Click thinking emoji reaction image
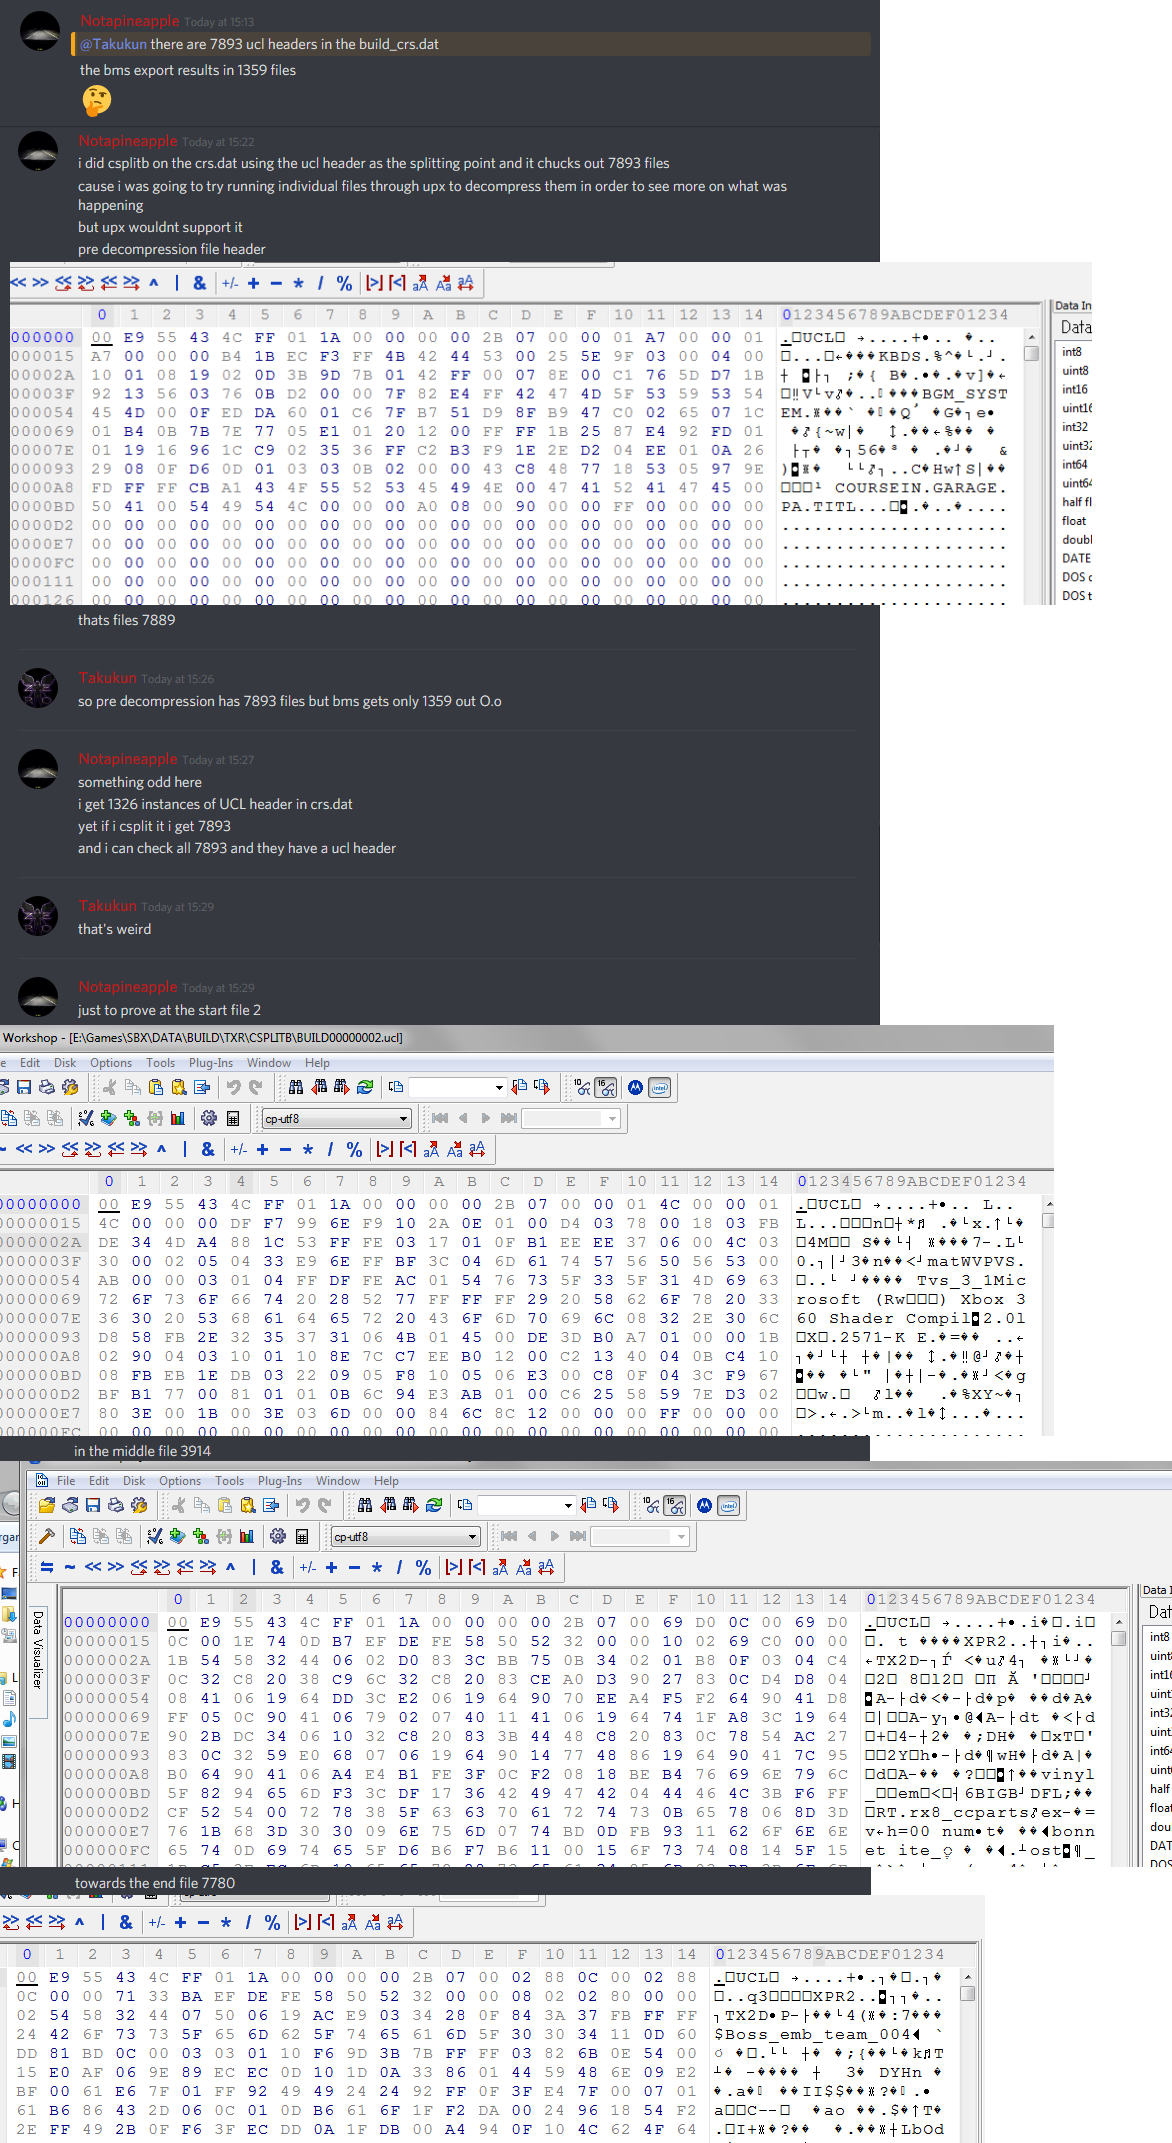The width and height of the screenshot is (1172, 2143). 97,100
